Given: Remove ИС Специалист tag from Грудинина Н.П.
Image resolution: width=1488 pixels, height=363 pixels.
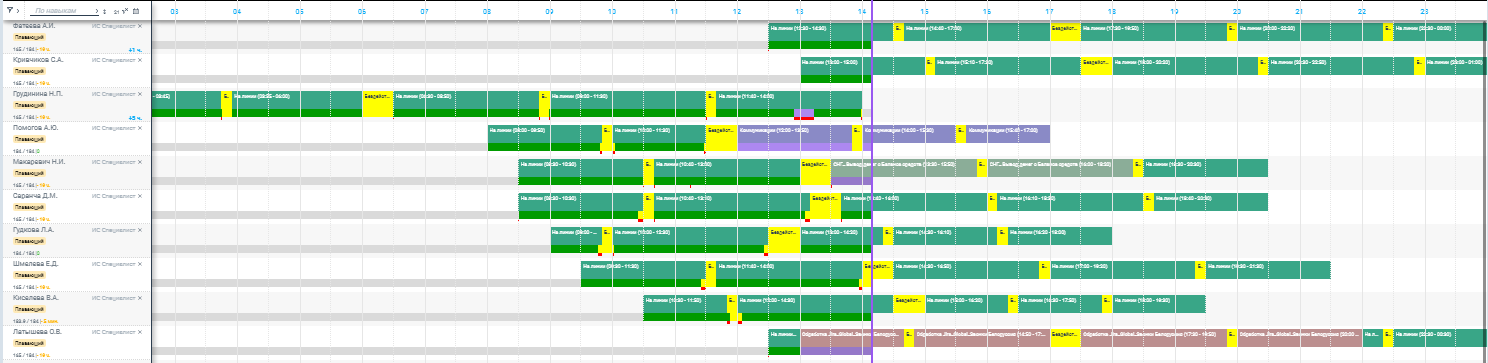Looking at the screenshot, I should (x=140, y=94).
